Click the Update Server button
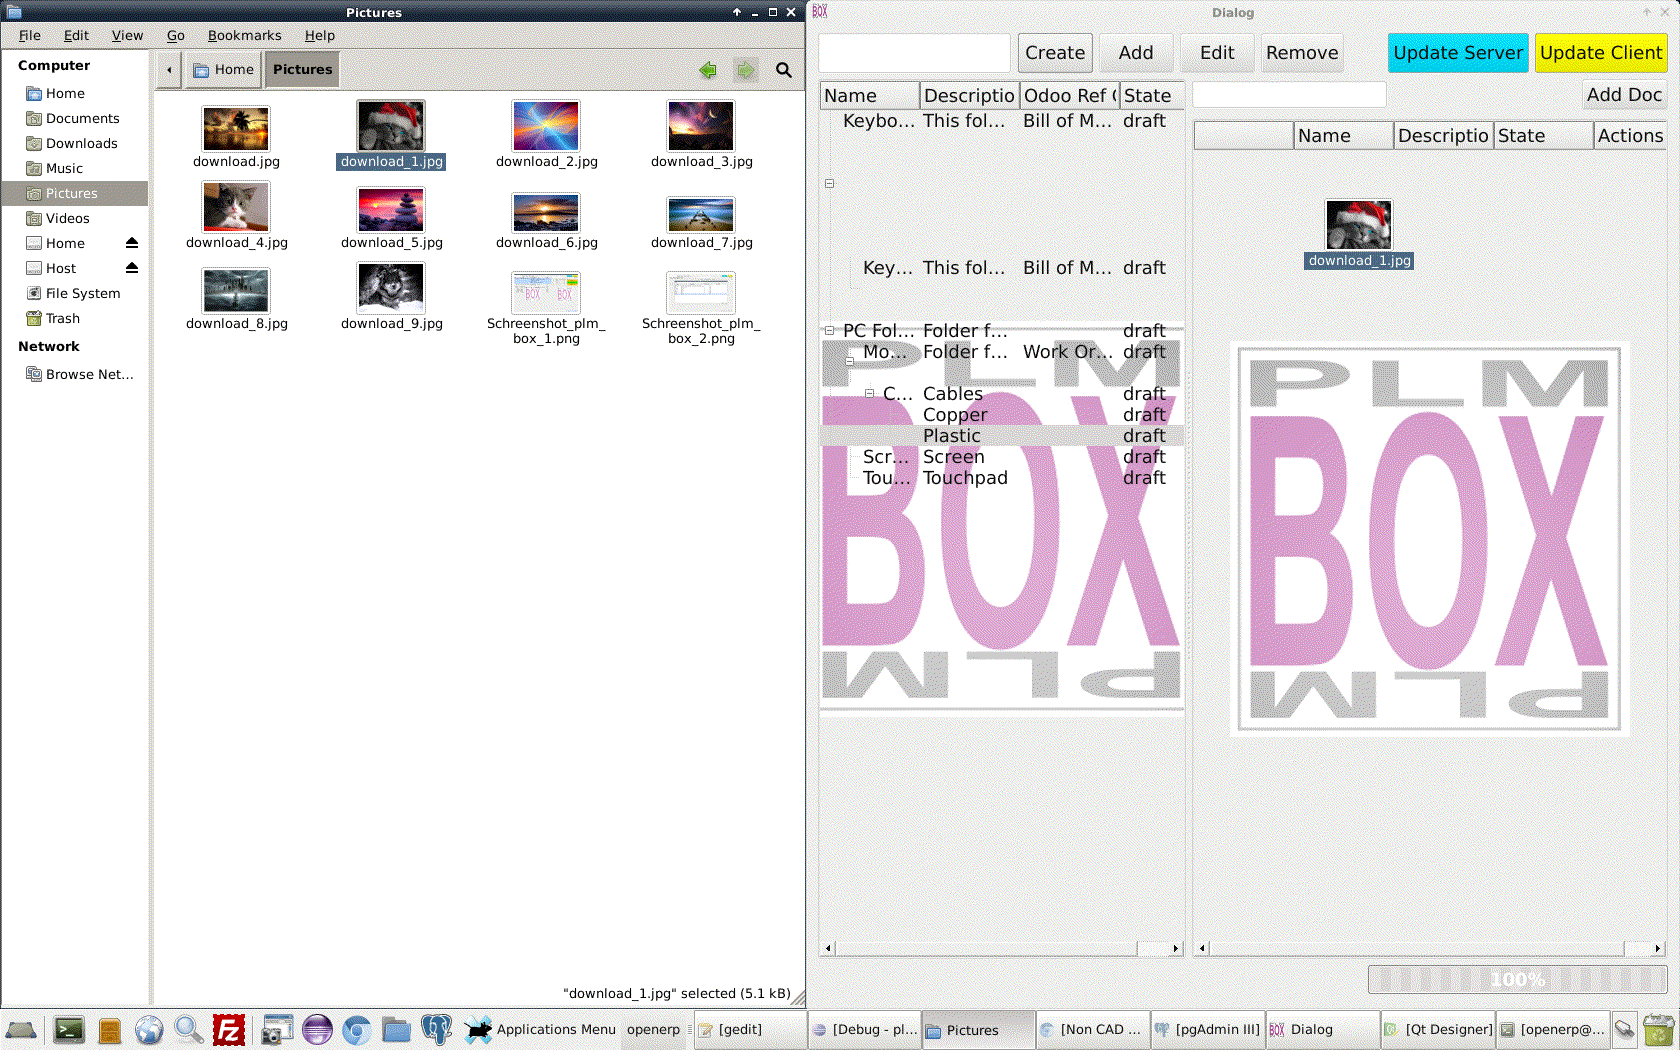1680x1050 pixels. point(1457,52)
